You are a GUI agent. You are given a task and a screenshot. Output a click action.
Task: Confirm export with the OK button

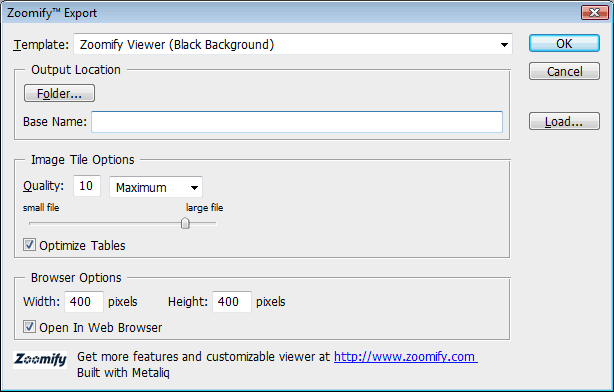coord(564,43)
